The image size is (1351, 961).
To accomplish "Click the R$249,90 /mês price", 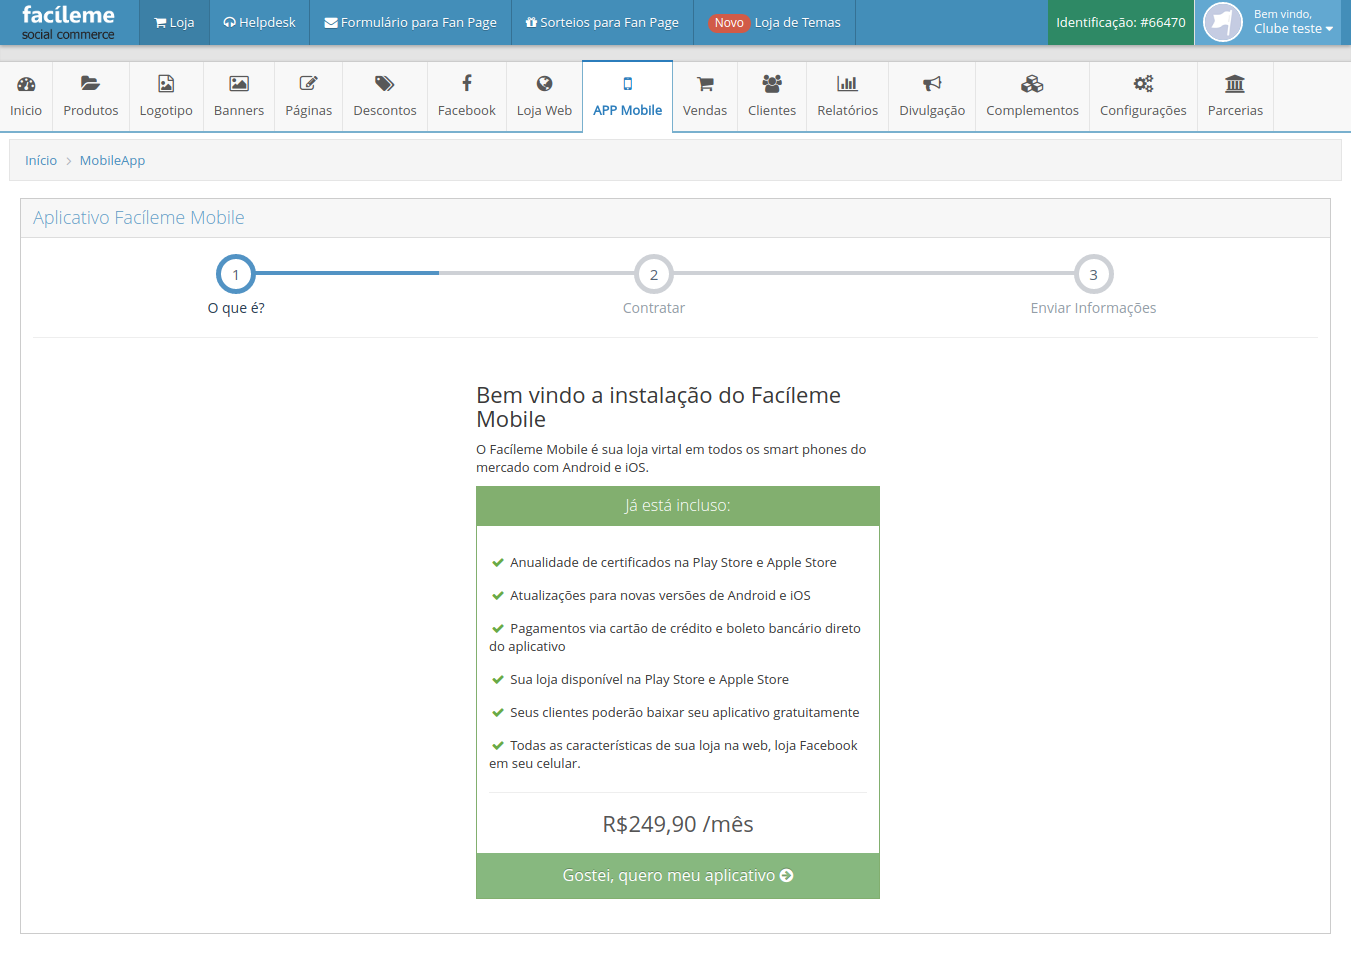I will tap(678, 824).
